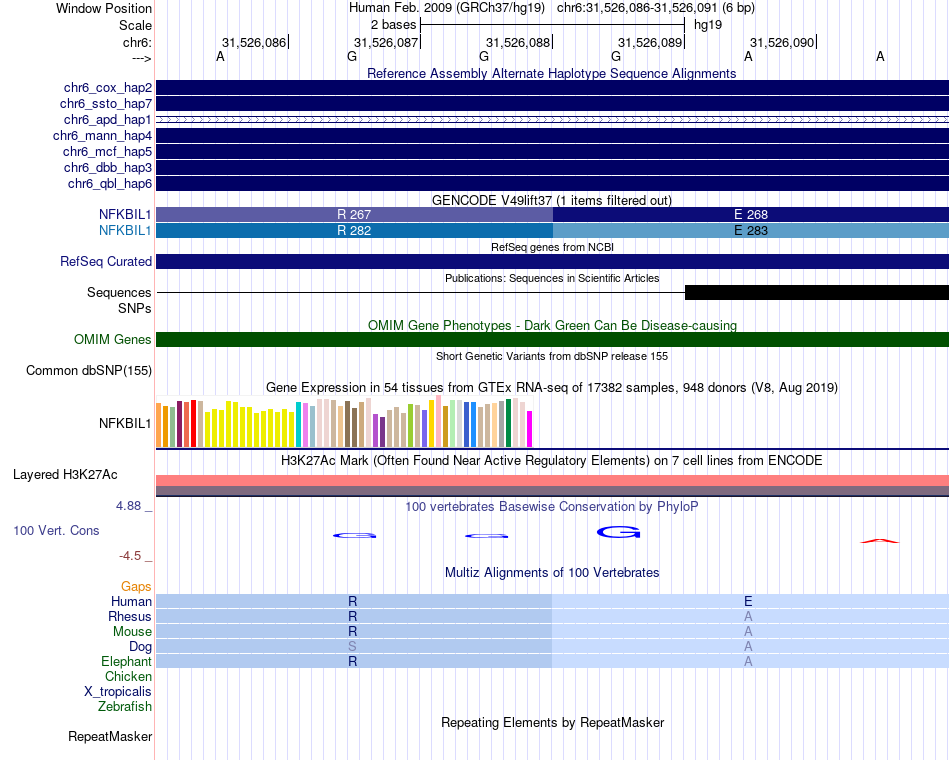Click the Mouse species label

132,632
